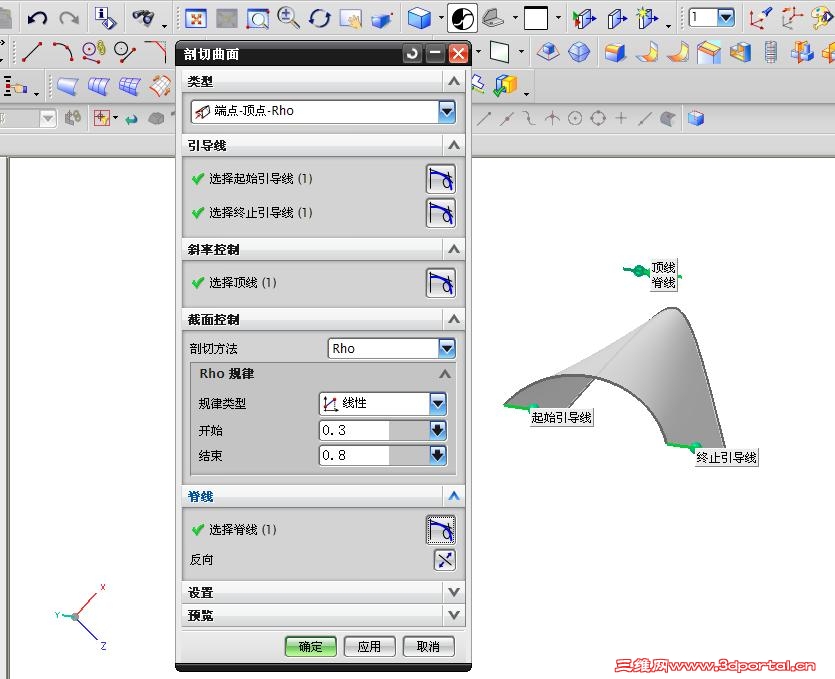Image resolution: width=835 pixels, height=679 pixels.
Task: Collapse the Rho 规律 group
Action: pos(445,374)
